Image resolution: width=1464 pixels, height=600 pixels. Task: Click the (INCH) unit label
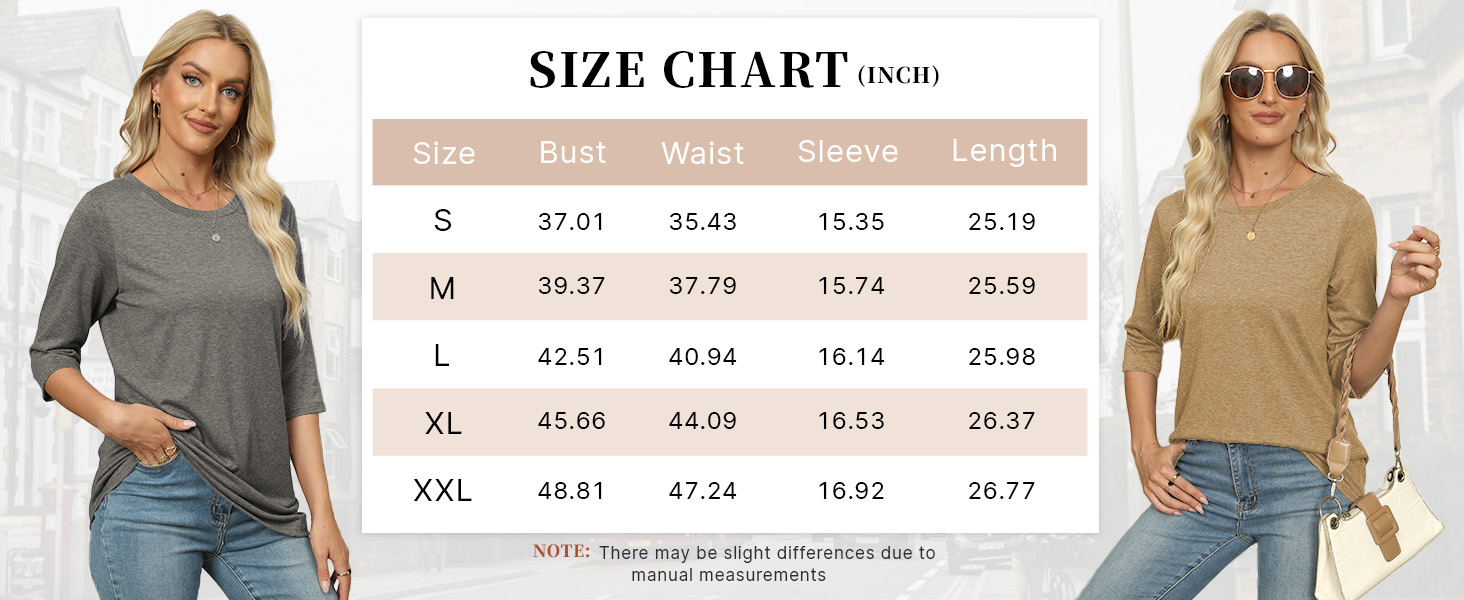(x=898, y=76)
